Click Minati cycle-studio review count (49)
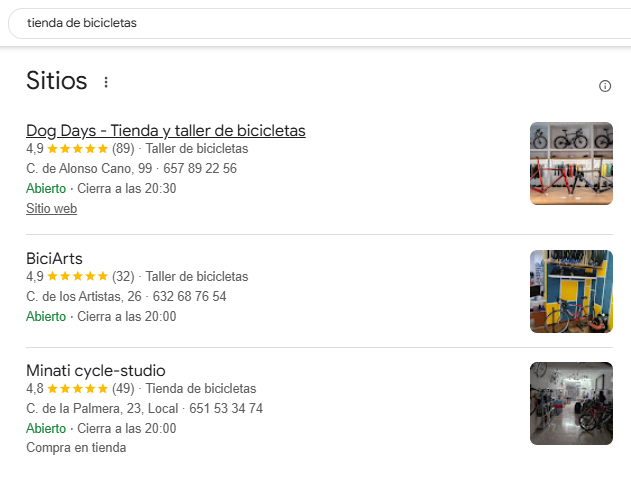Viewport: 631px width, 479px height. [123, 389]
